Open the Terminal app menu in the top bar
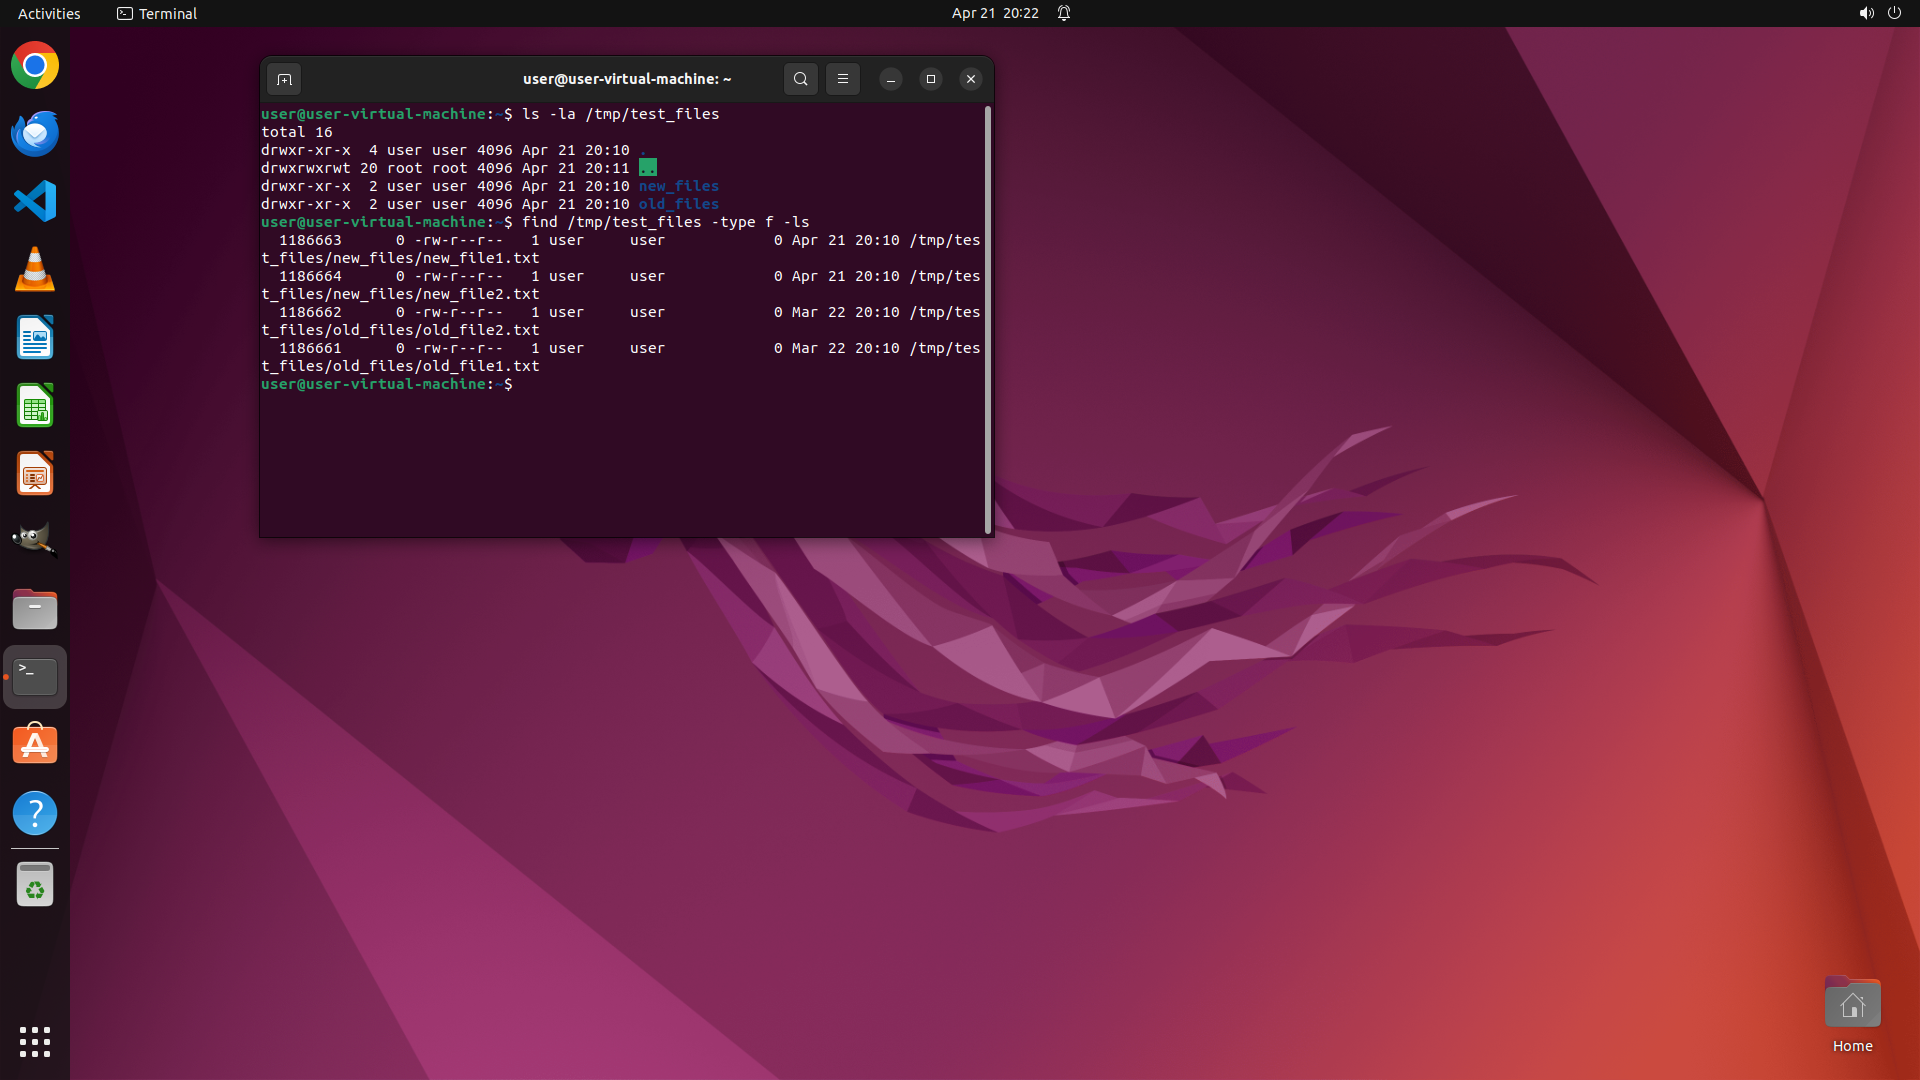The image size is (1920, 1080). coord(157,13)
